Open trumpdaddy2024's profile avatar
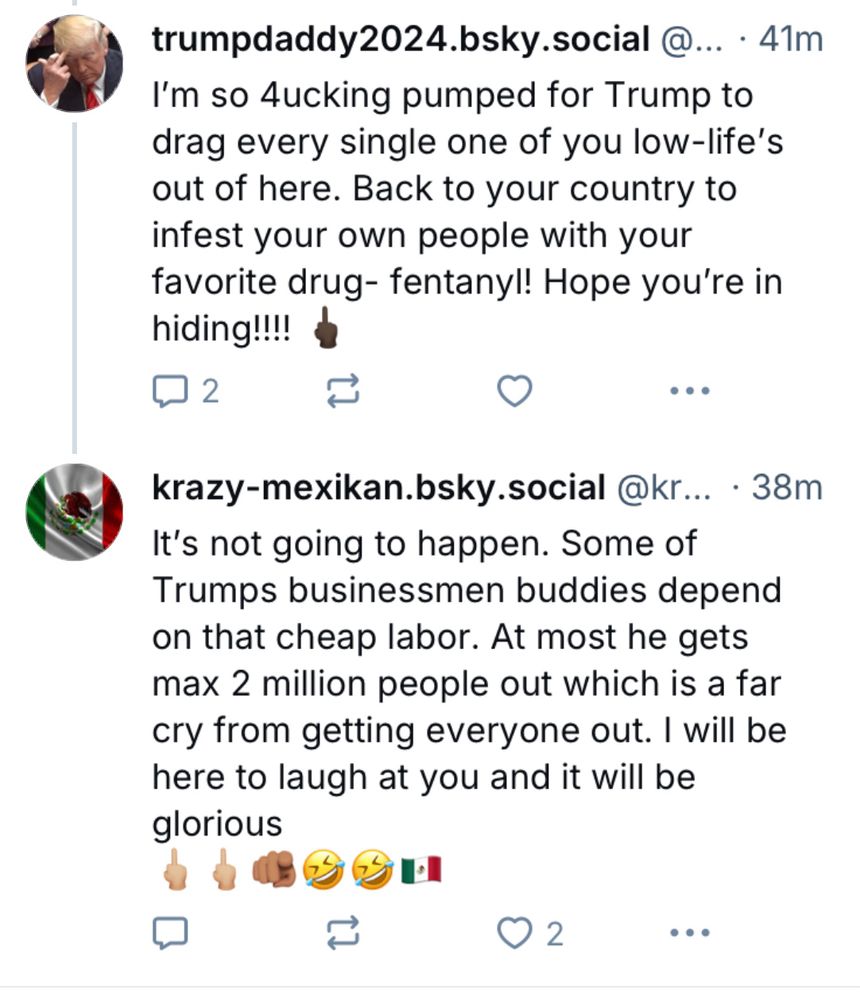 [x=74, y=63]
